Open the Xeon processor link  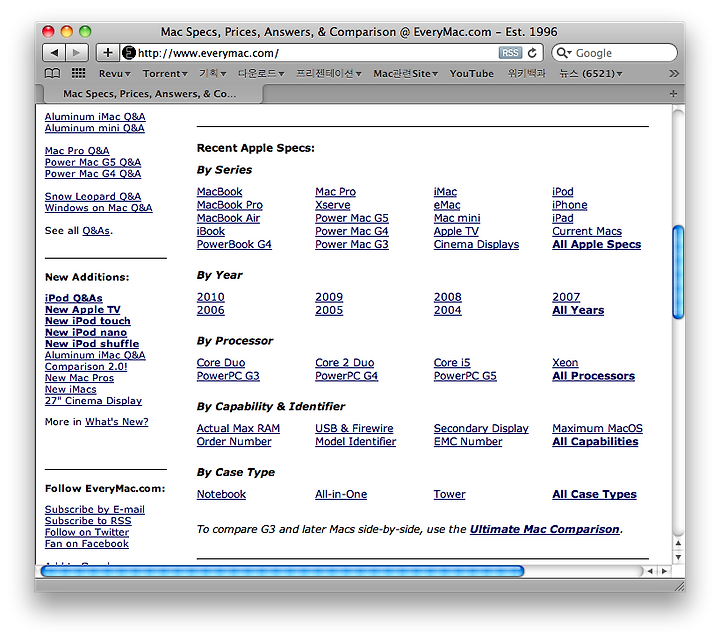pyautogui.click(x=565, y=363)
